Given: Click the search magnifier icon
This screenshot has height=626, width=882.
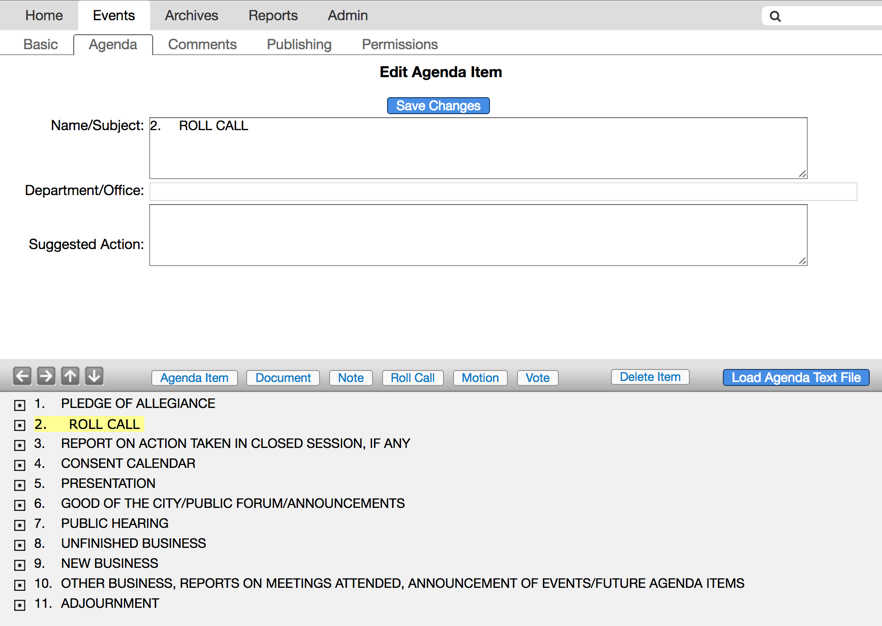Looking at the screenshot, I should click(x=775, y=16).
